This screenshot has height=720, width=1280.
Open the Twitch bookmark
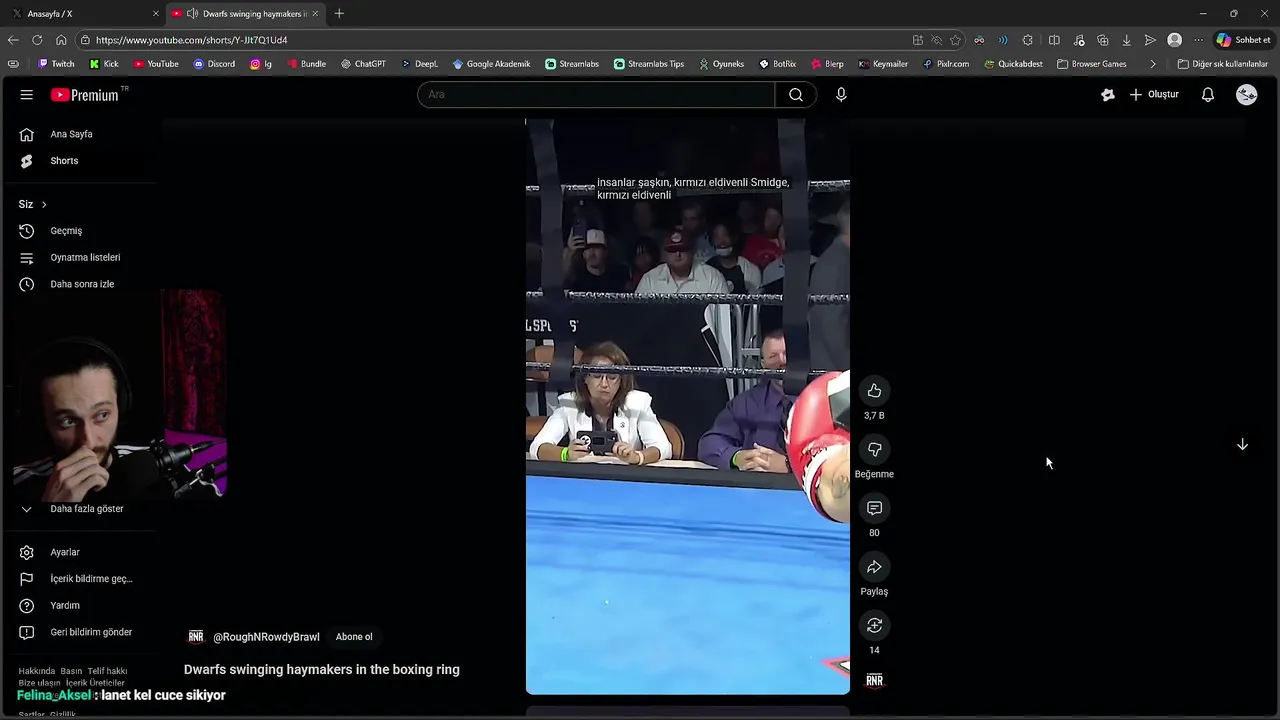(56, 64)
